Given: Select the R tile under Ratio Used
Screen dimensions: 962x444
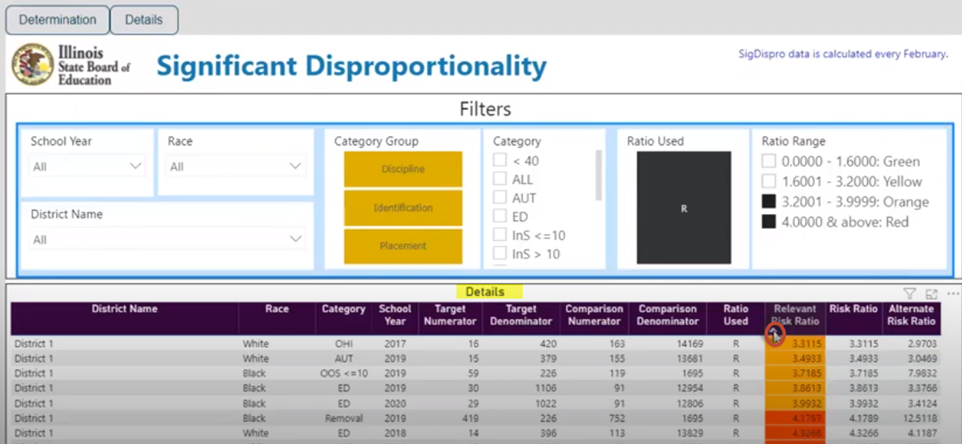Looking at the screenshot, I should (x=684, y=209).
